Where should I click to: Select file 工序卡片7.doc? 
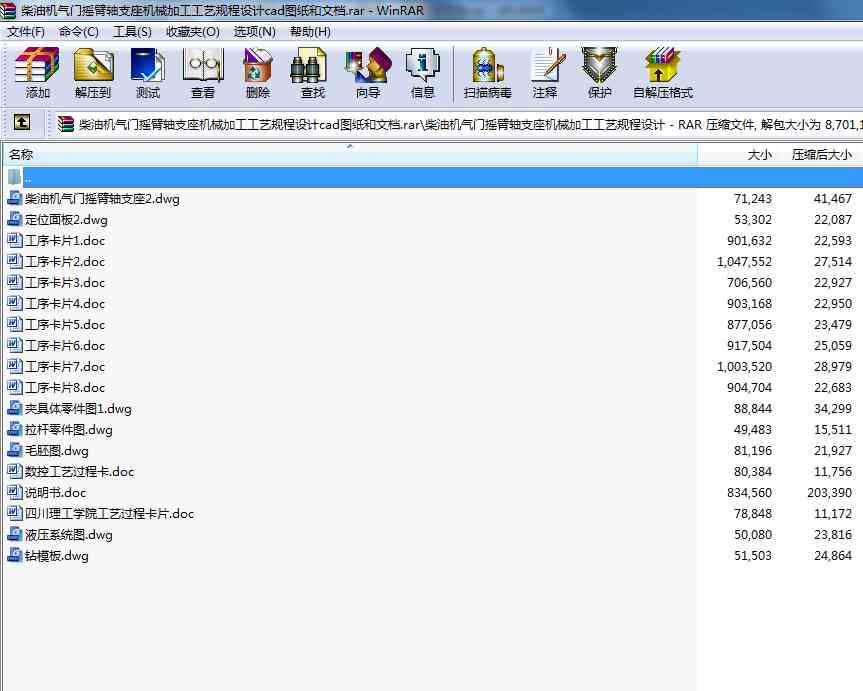tap(65, 366)
